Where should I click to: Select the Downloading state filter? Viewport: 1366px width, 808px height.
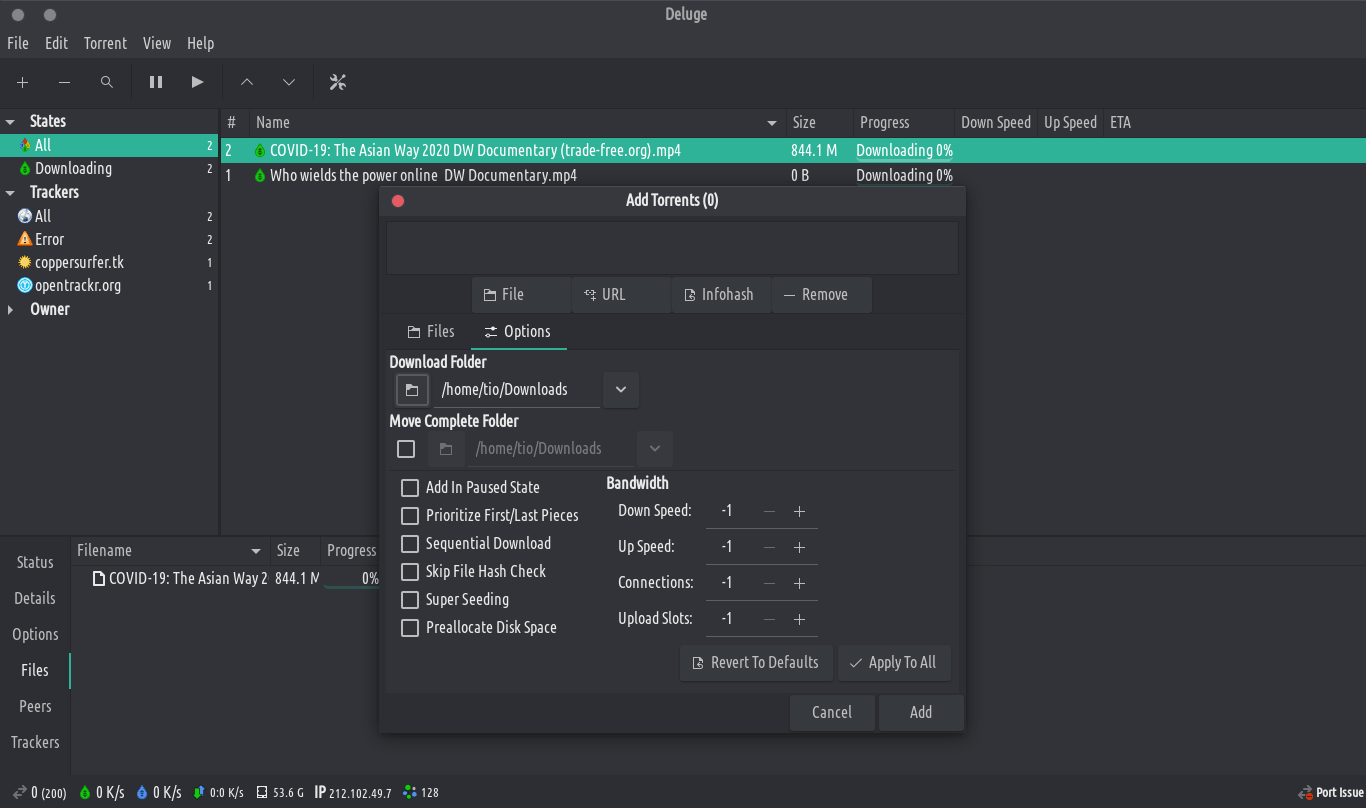click(109, 168)
